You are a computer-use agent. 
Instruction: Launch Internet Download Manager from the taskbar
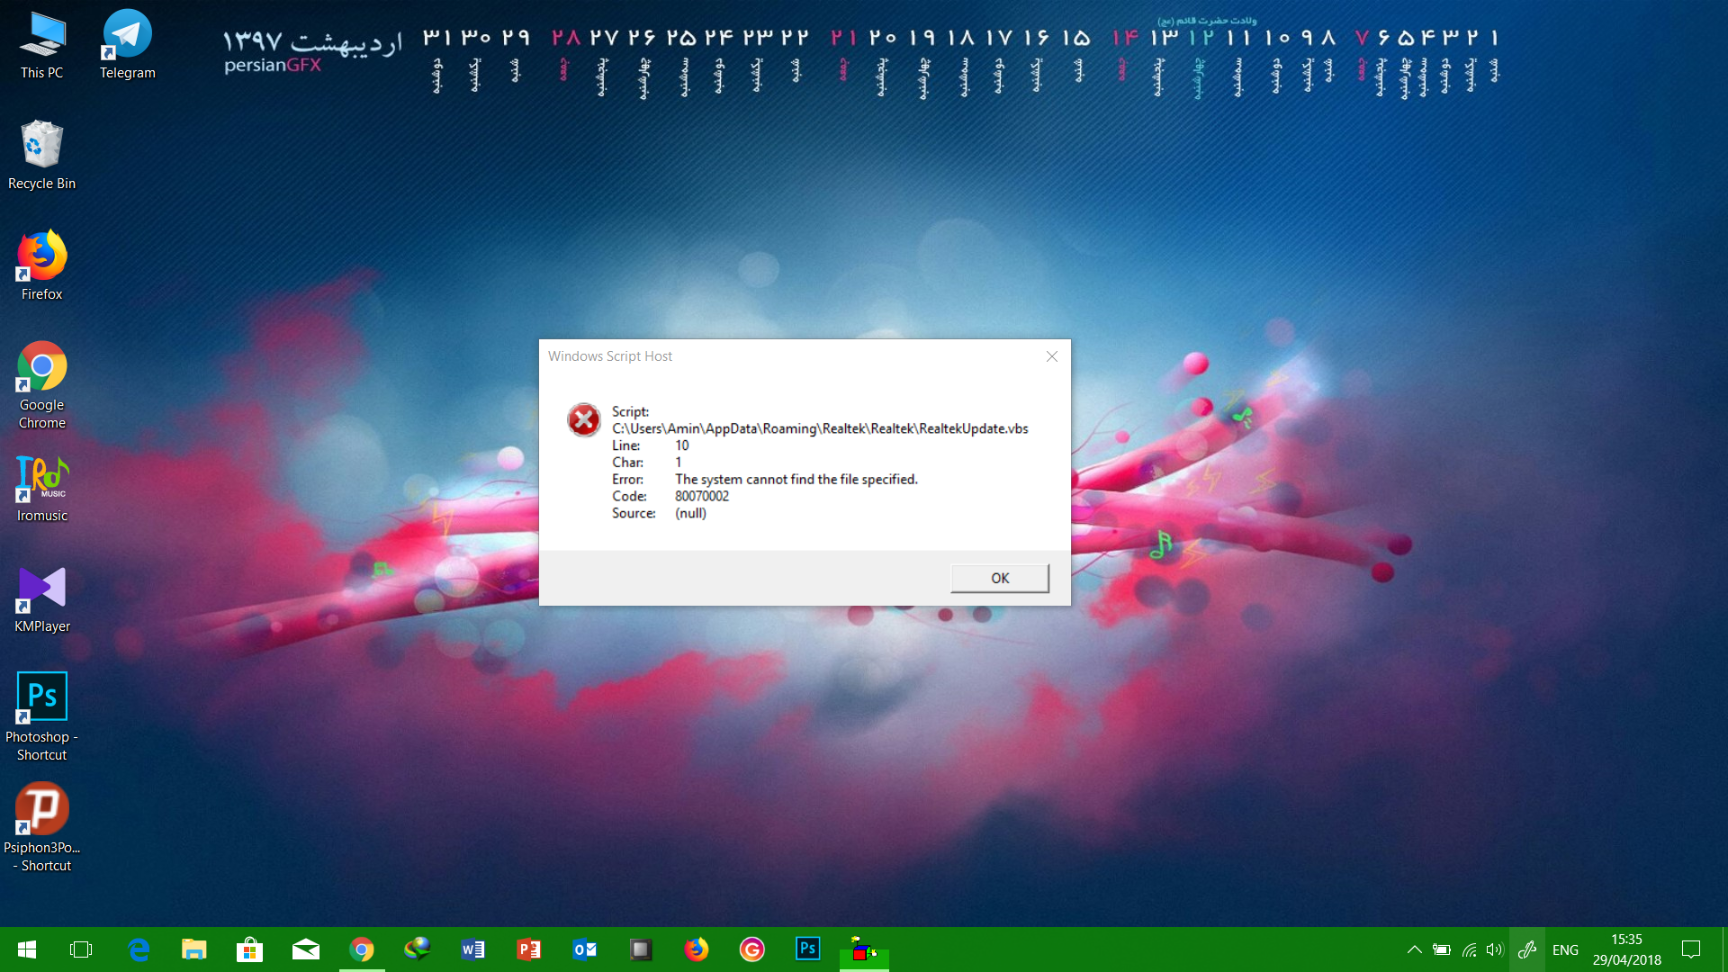(x=417, y=949)
